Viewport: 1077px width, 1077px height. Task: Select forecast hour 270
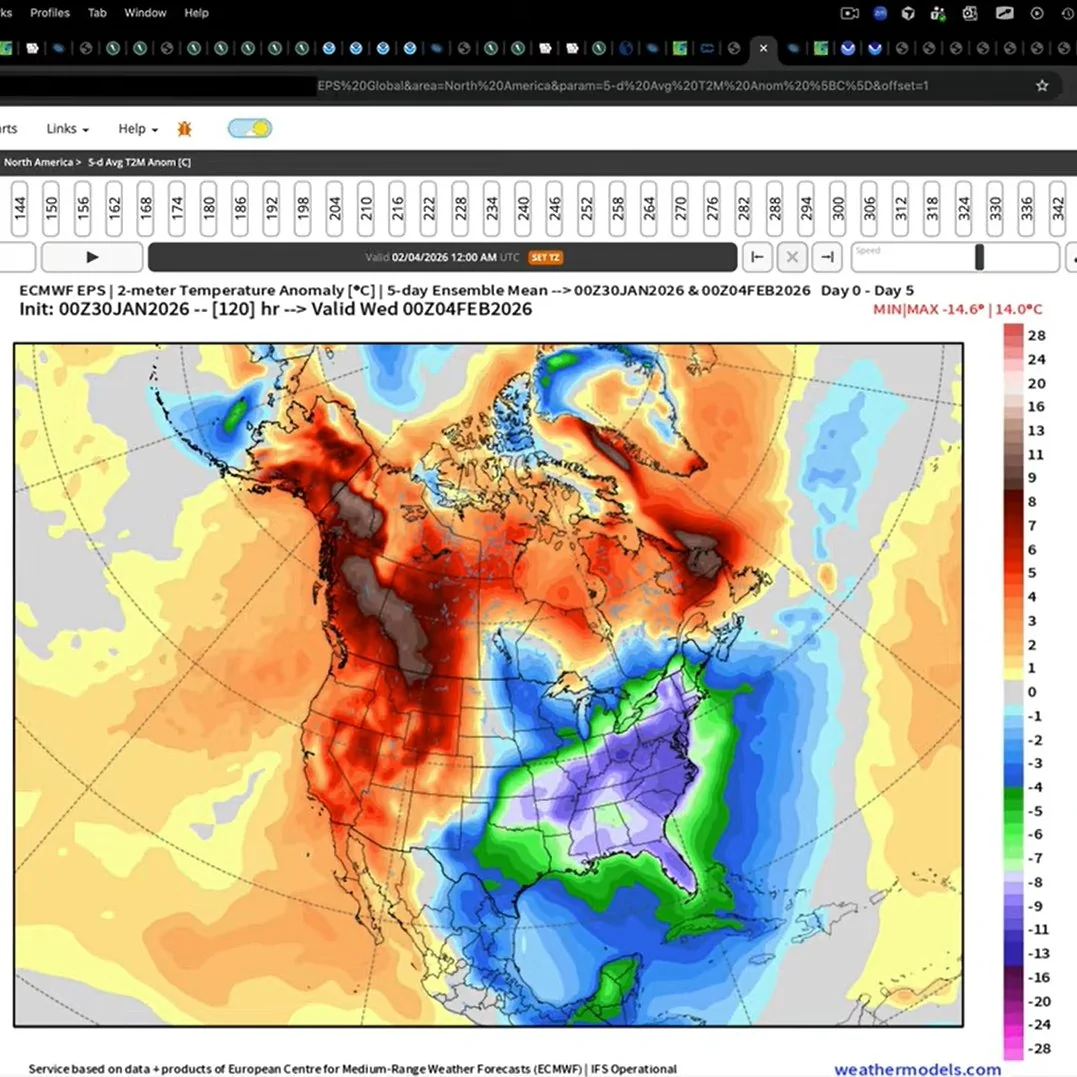[x=681, y=208]
